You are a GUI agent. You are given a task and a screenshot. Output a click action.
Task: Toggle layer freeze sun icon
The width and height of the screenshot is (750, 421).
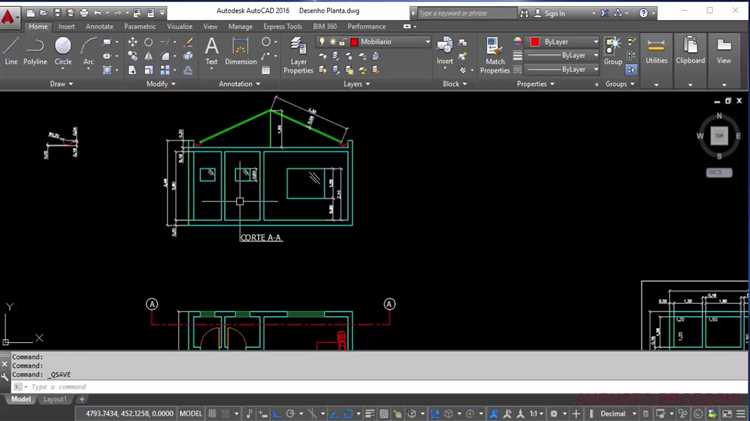[x=333, y=42]
